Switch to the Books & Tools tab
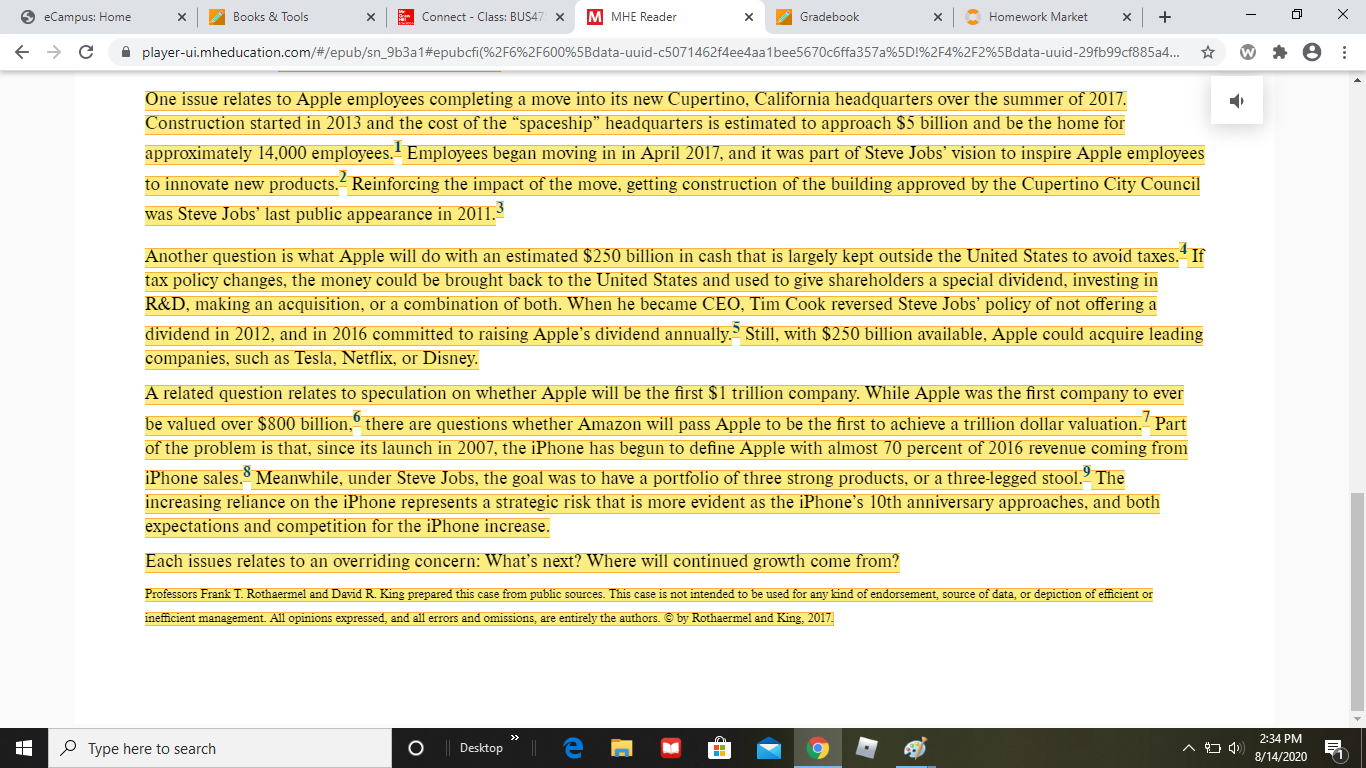The image size is (1366, 768). pyautogui.click(x=290, y=17)
